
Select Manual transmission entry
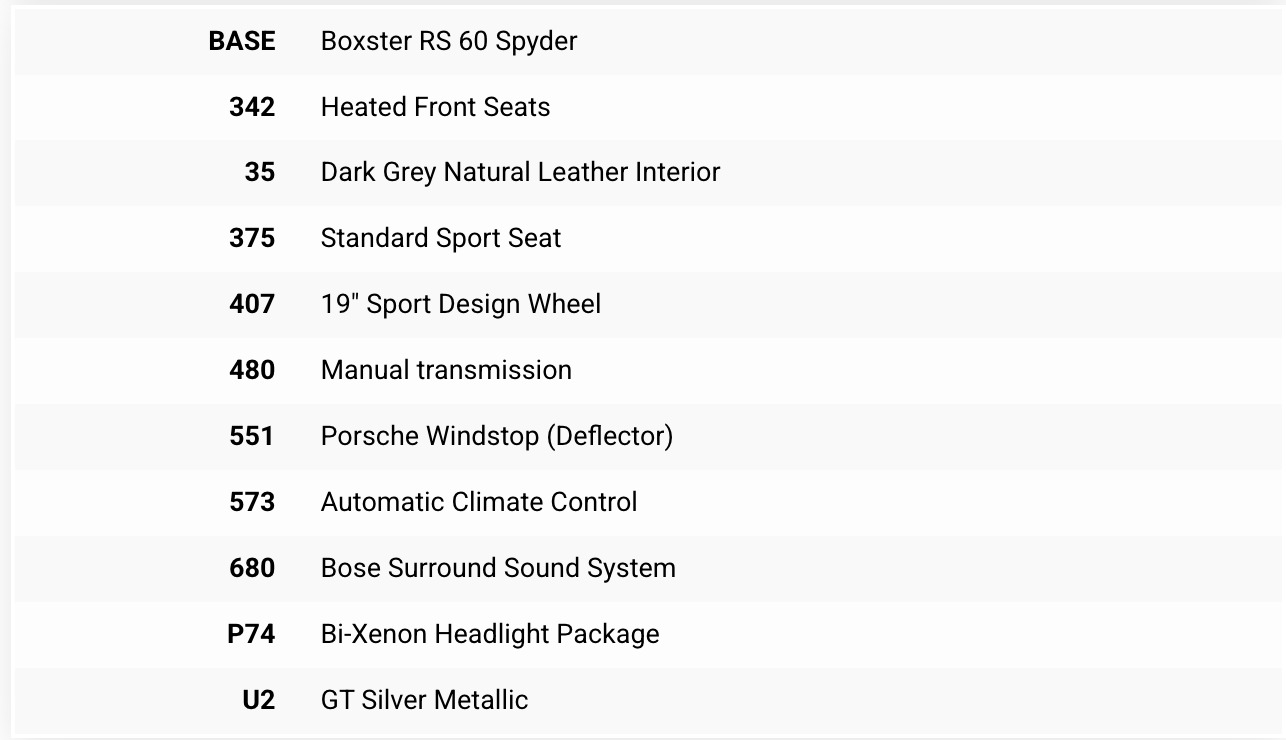pos(446,370)
